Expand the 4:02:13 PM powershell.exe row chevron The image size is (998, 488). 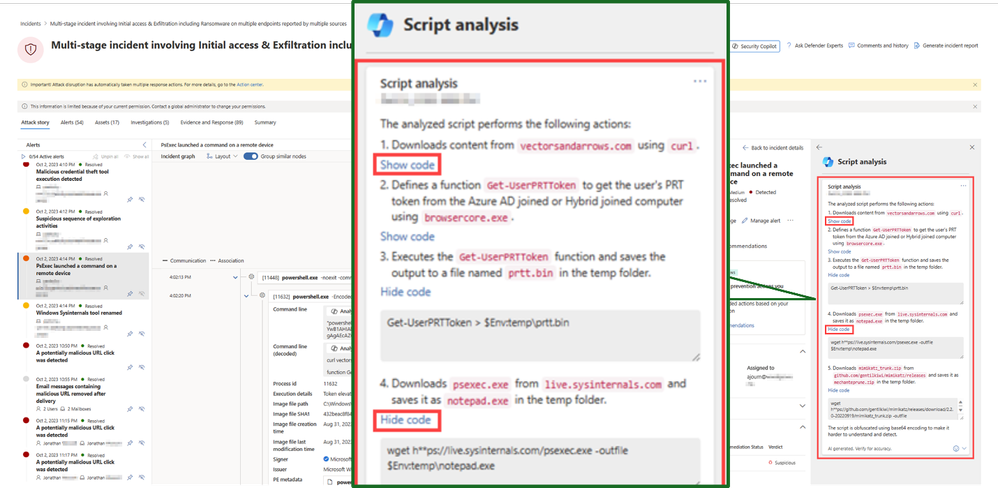point(235,277)
